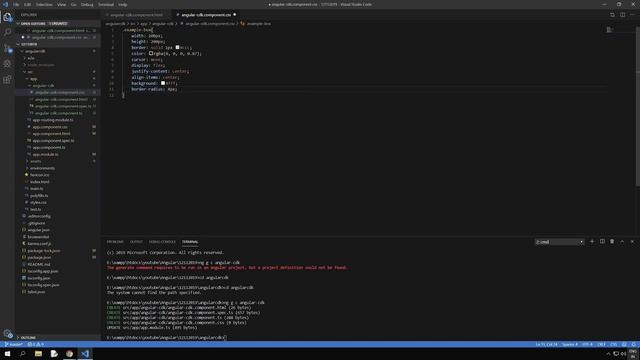Click the volume icon in system tray
The height and width of the screenshot is (360, 640).
[x=623, y=354]
